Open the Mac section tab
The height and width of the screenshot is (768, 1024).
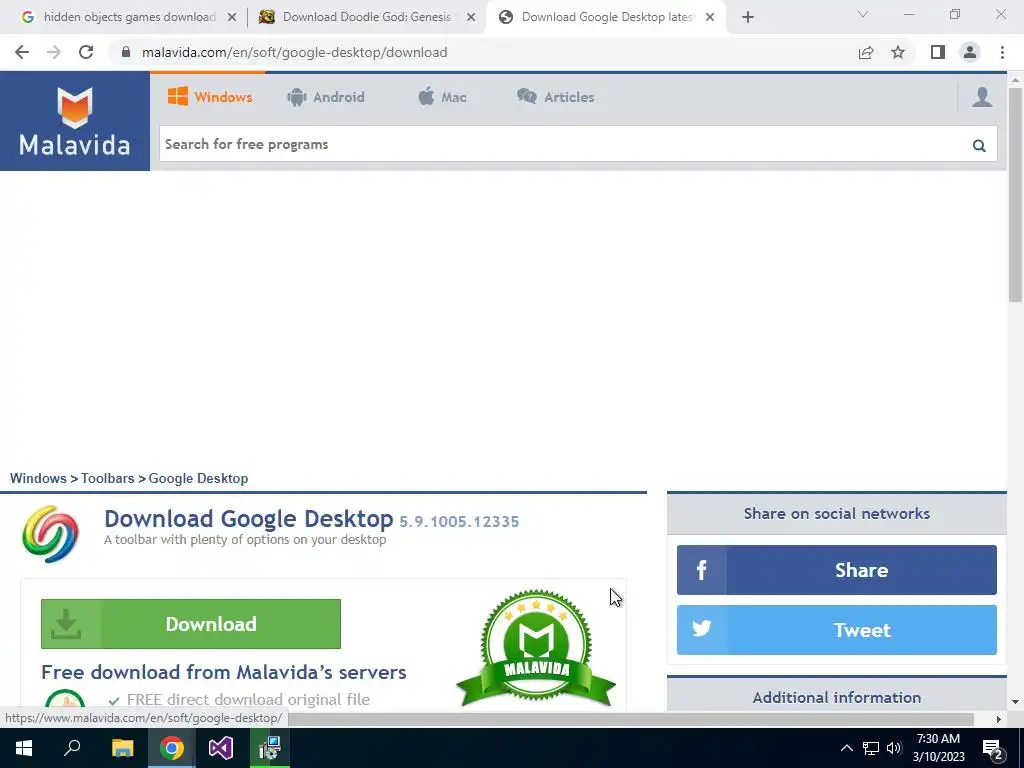(x=442, y=97)
